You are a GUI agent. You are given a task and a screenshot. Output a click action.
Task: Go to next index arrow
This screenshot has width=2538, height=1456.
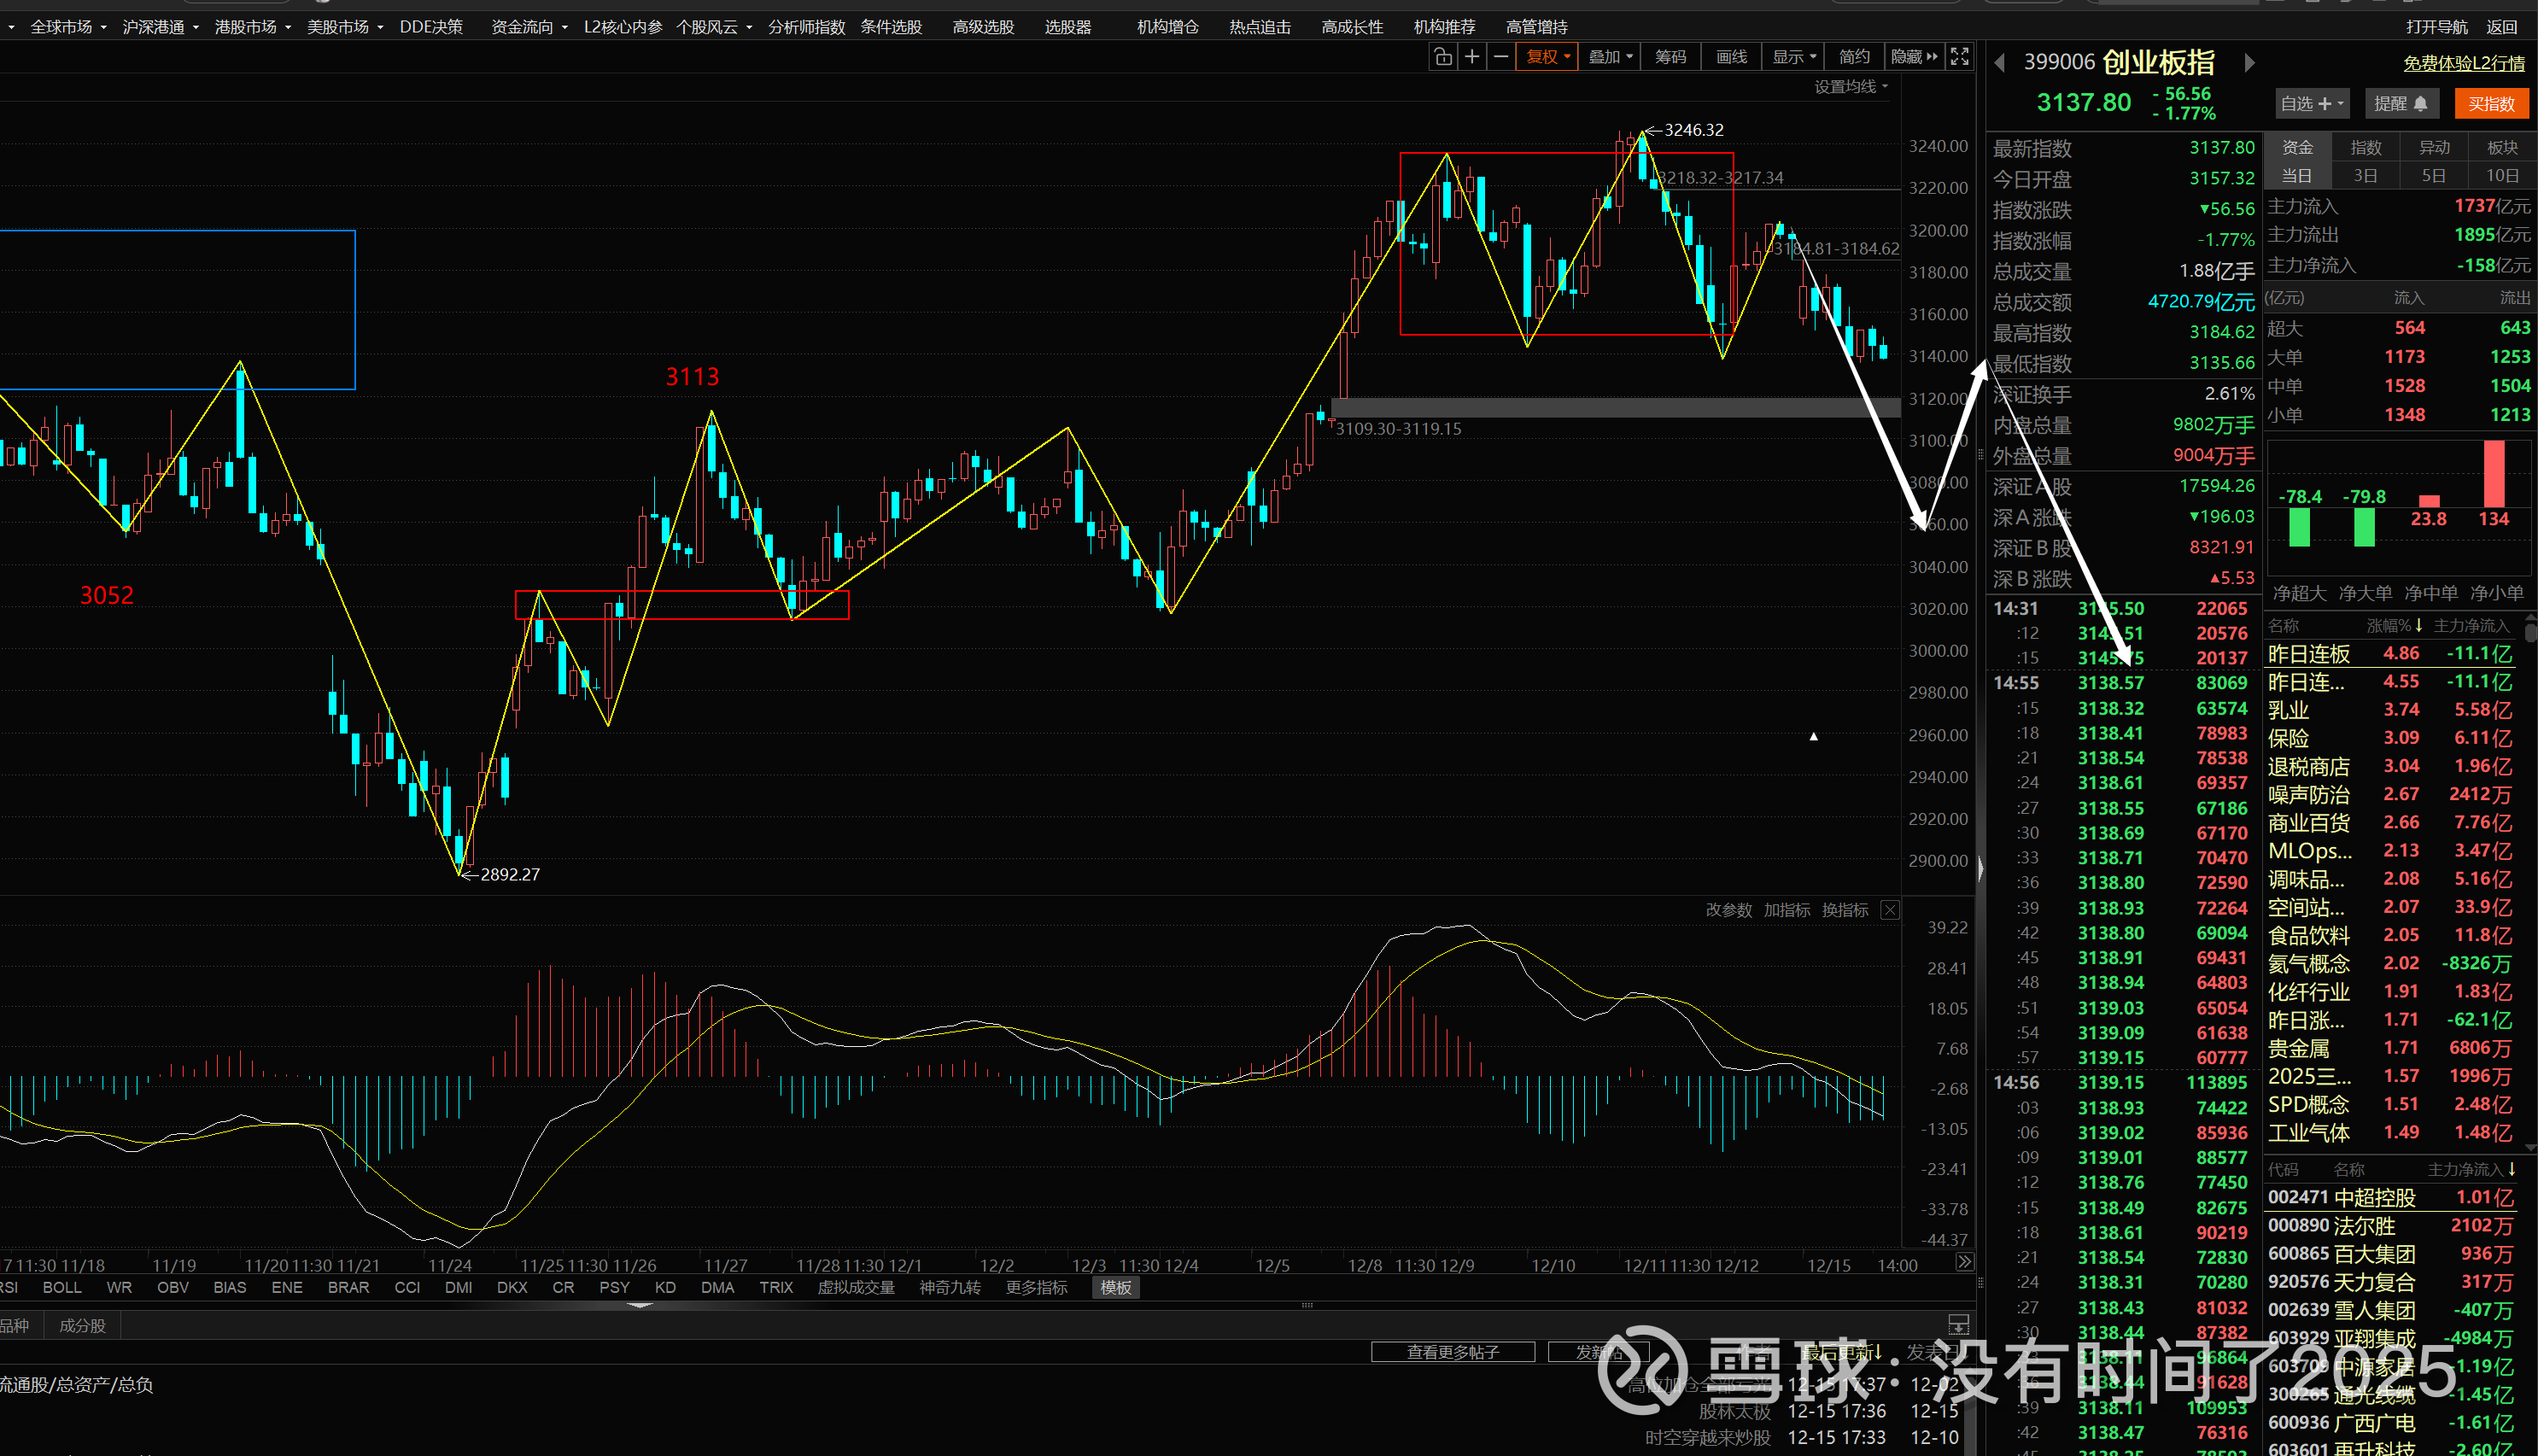[2249, 63]
